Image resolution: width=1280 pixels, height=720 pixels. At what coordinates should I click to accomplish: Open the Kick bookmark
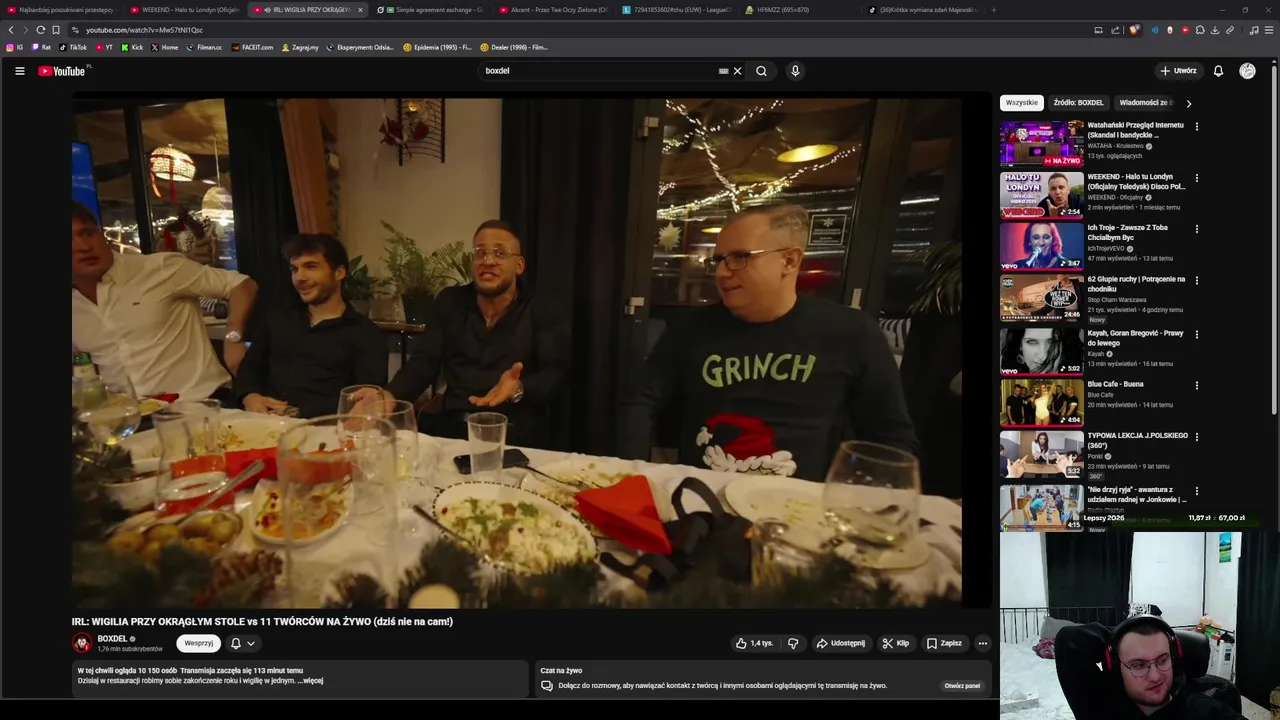click(x=132, y=47)
